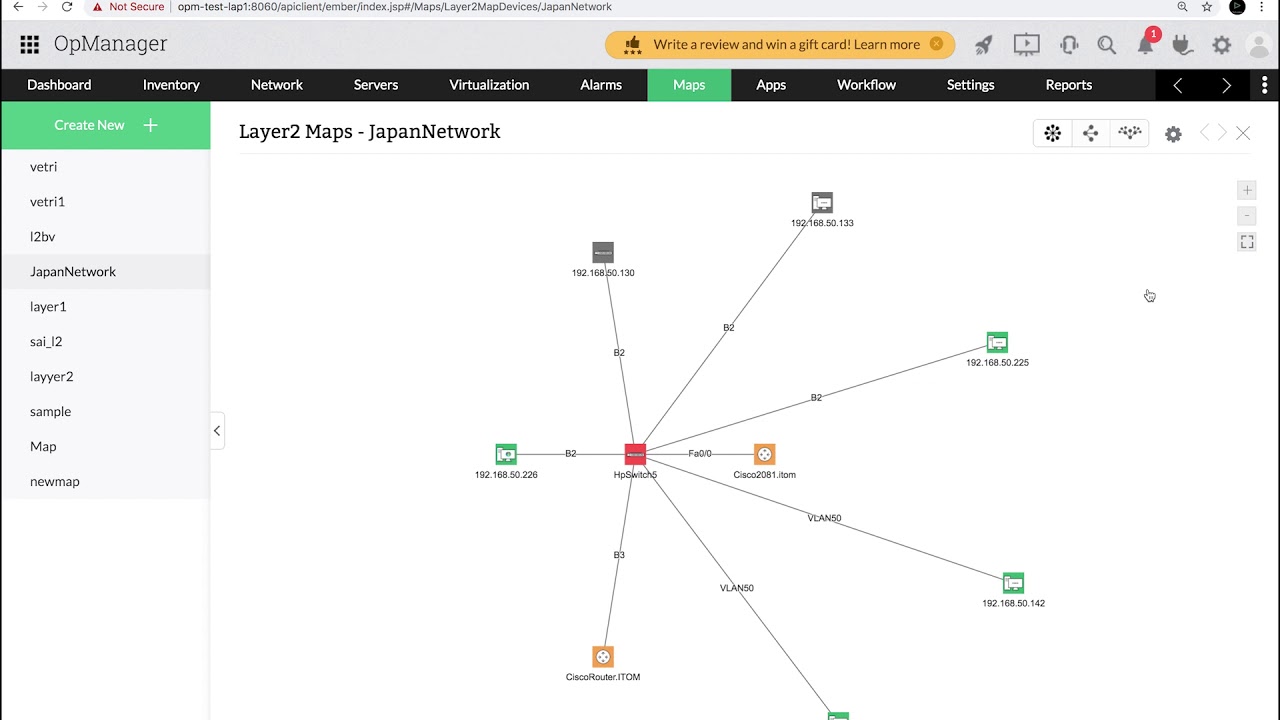
Task: Open the map settings gear icon
Action: pyautogui.click(x=1174, y=134)
